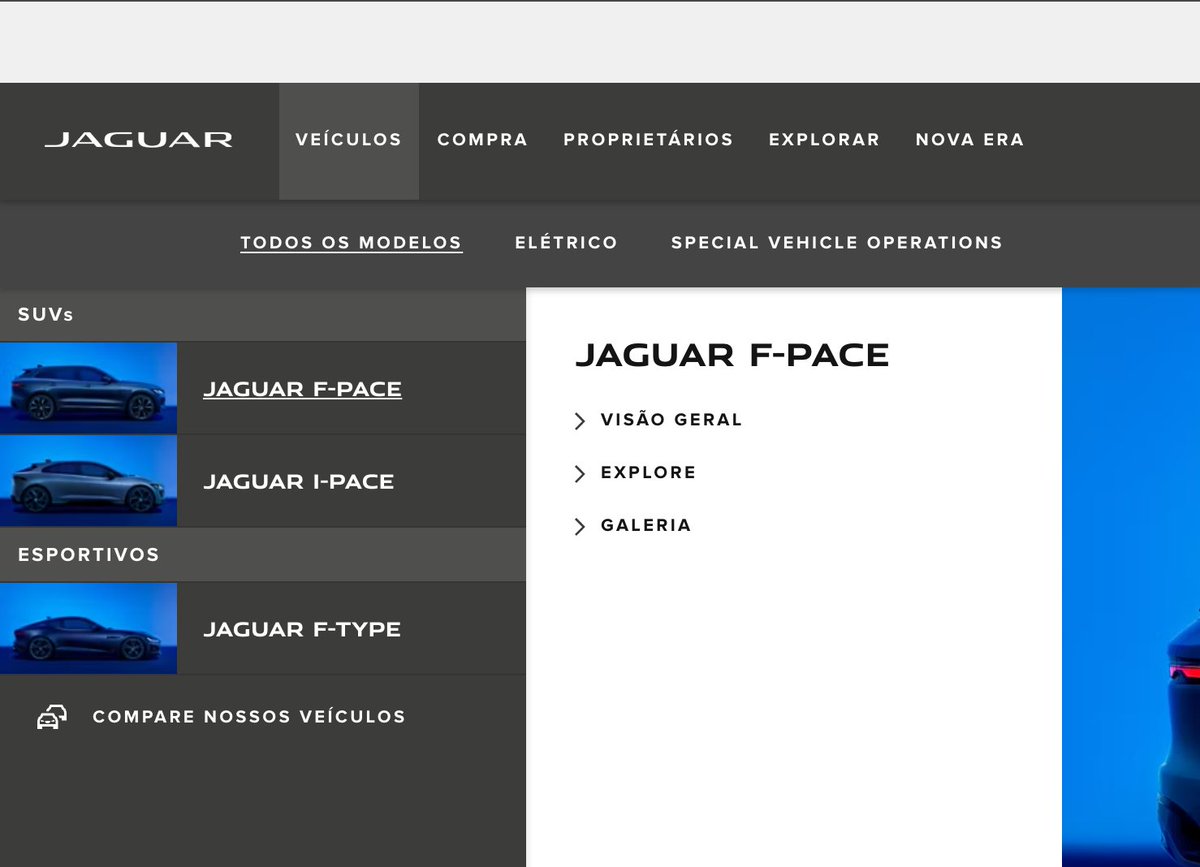Open the F-PACE Galeria link
The width and height of the screenshot is (1200, 867).
(646, 525)
